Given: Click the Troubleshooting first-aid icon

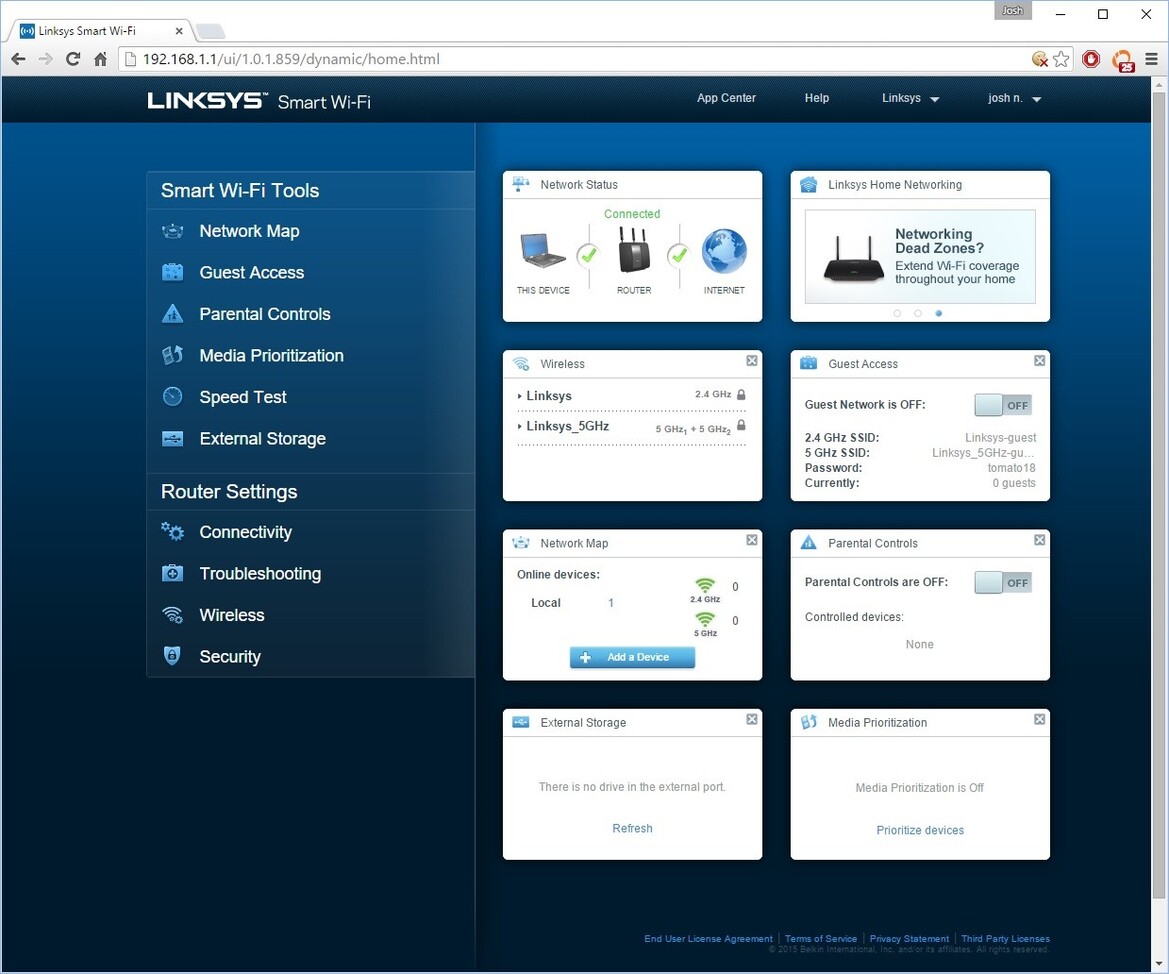Looking at the screenshot, I should point(172,573).
